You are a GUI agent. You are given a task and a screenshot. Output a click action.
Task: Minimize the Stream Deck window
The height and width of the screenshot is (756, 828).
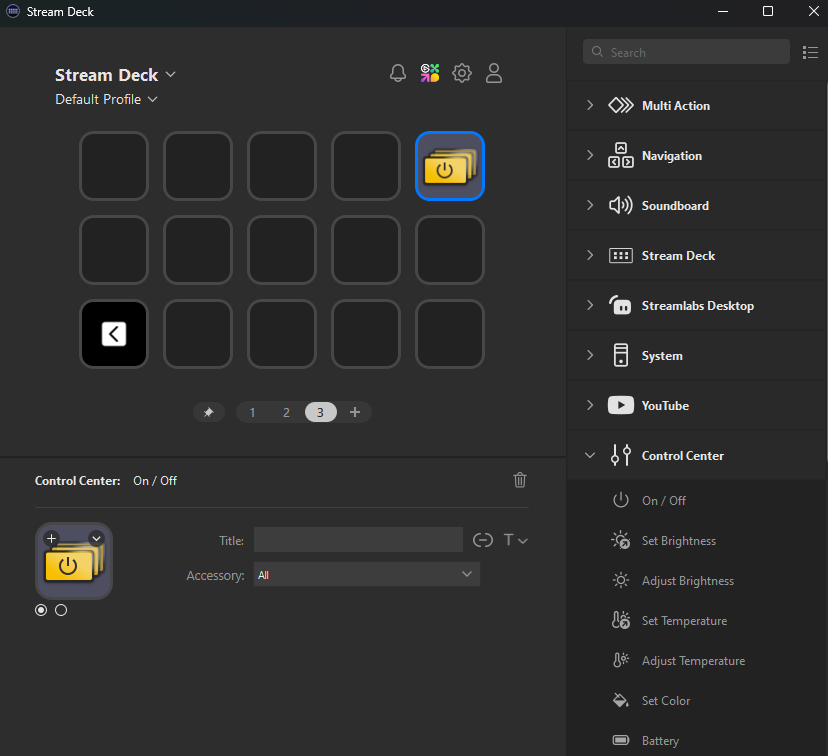(x=723, y=11)
